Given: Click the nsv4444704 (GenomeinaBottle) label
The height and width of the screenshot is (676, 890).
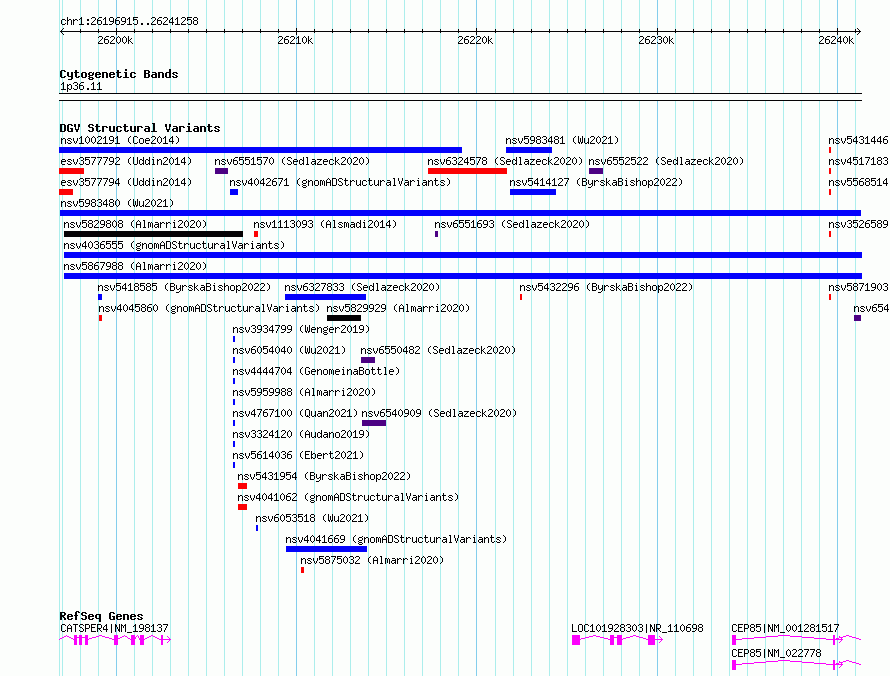Looking at the screenshot, I should point(316,371).
